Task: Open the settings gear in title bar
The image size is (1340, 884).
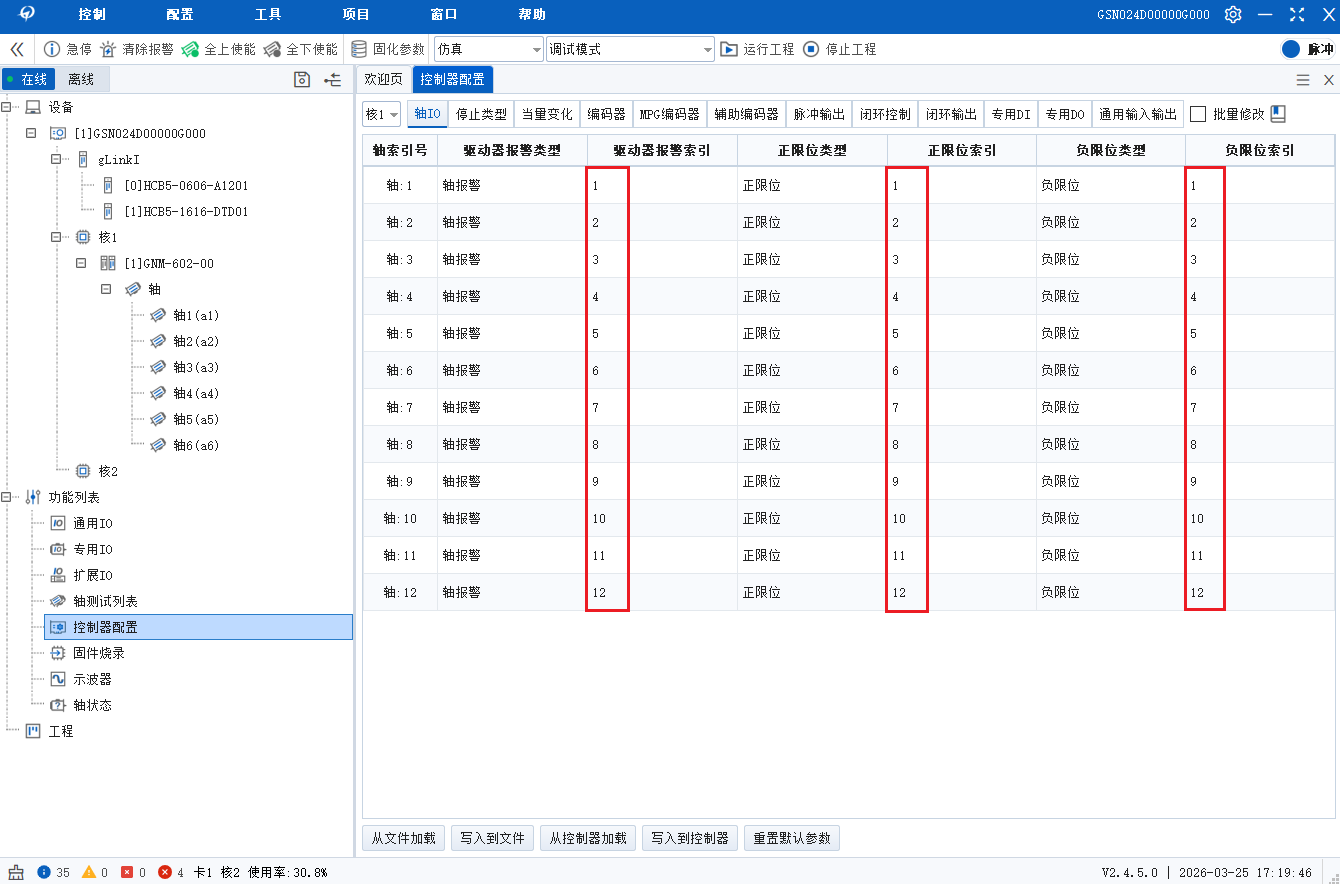Action: pyautogui.click(x=1233, y=14)
